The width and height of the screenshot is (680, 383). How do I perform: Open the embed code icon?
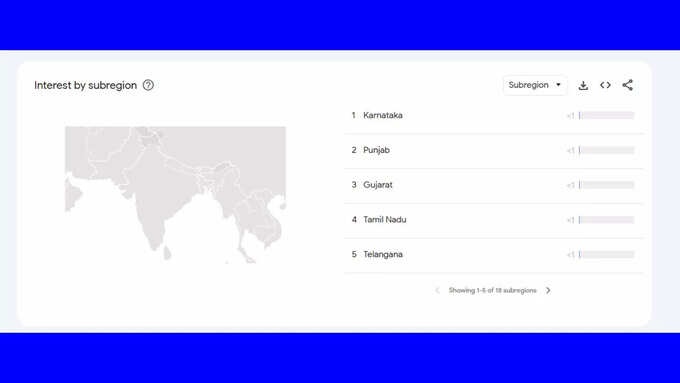click(605, 85)
